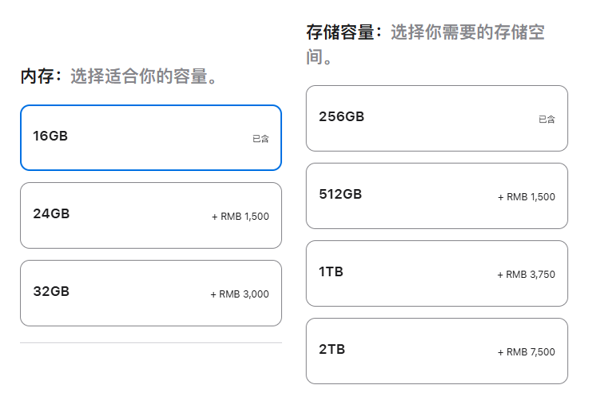
Task: Click the + RMB 3,750 price on 1TB
Action: [x=526, y=275]
